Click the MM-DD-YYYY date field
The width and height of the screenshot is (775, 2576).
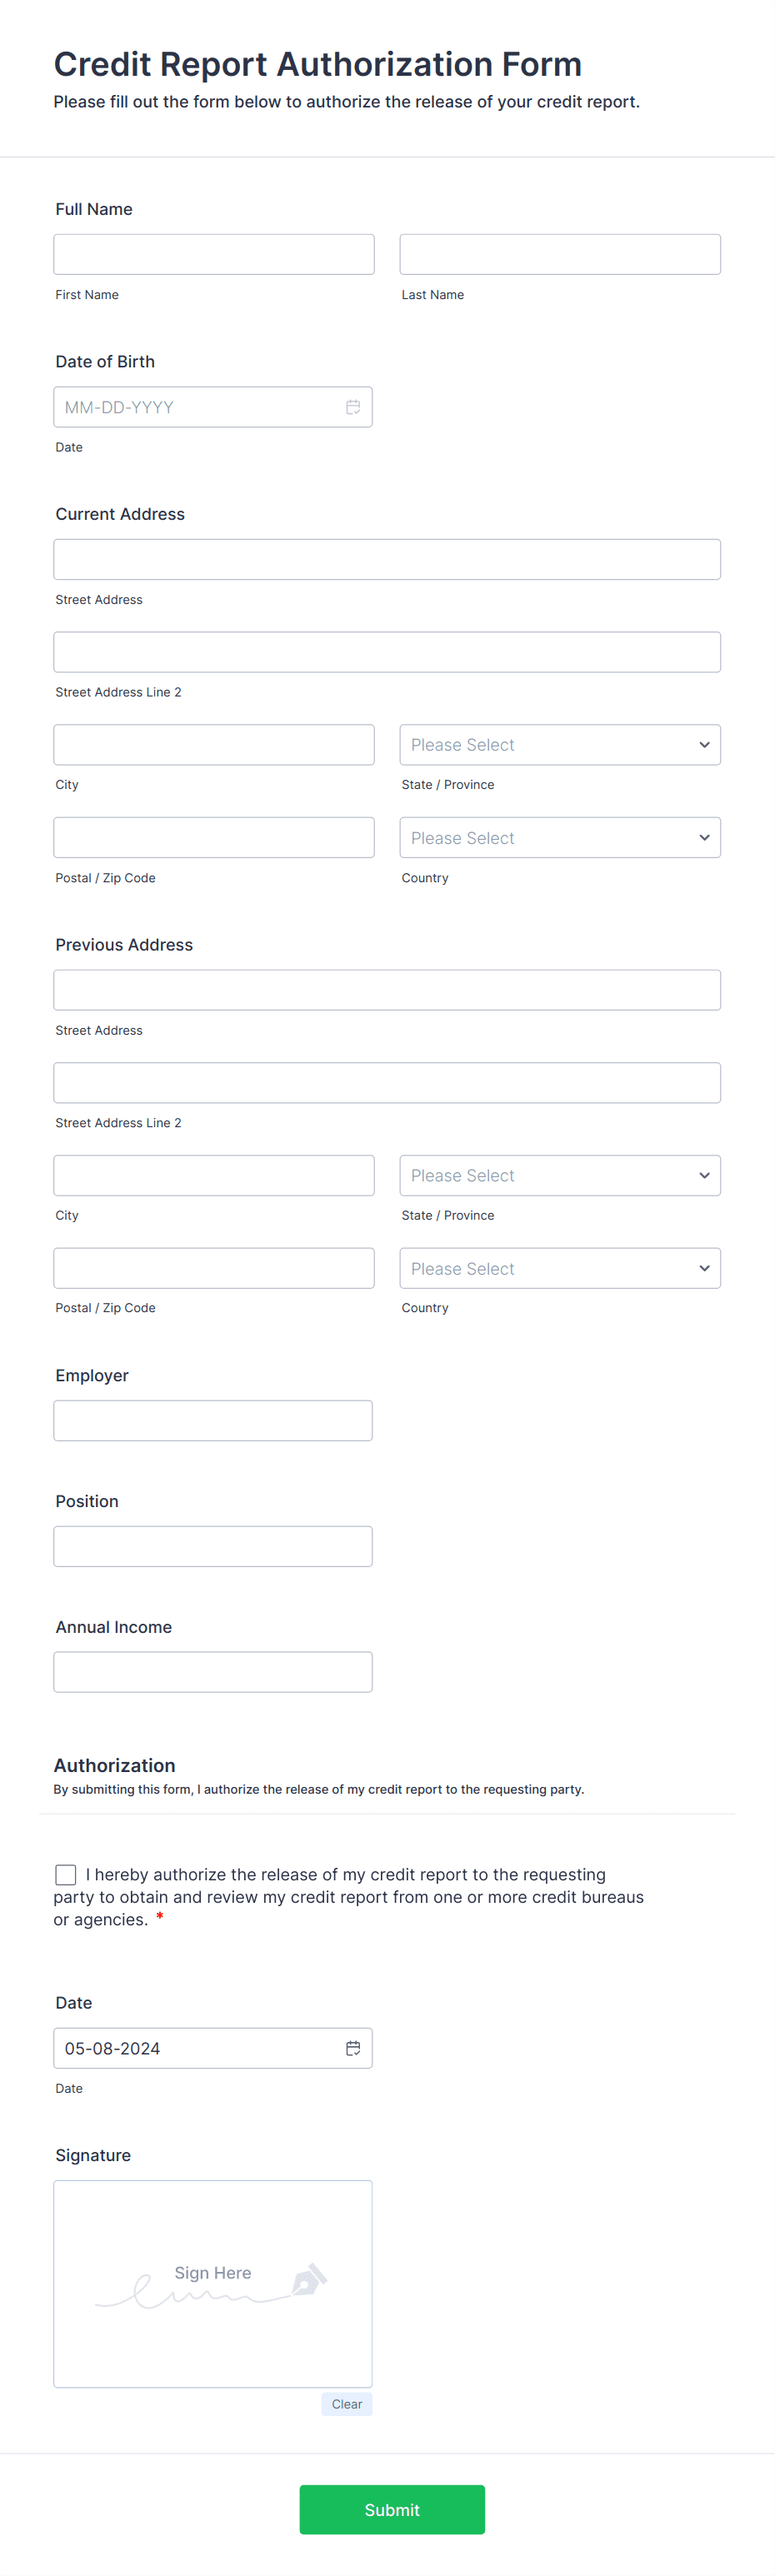200,406
